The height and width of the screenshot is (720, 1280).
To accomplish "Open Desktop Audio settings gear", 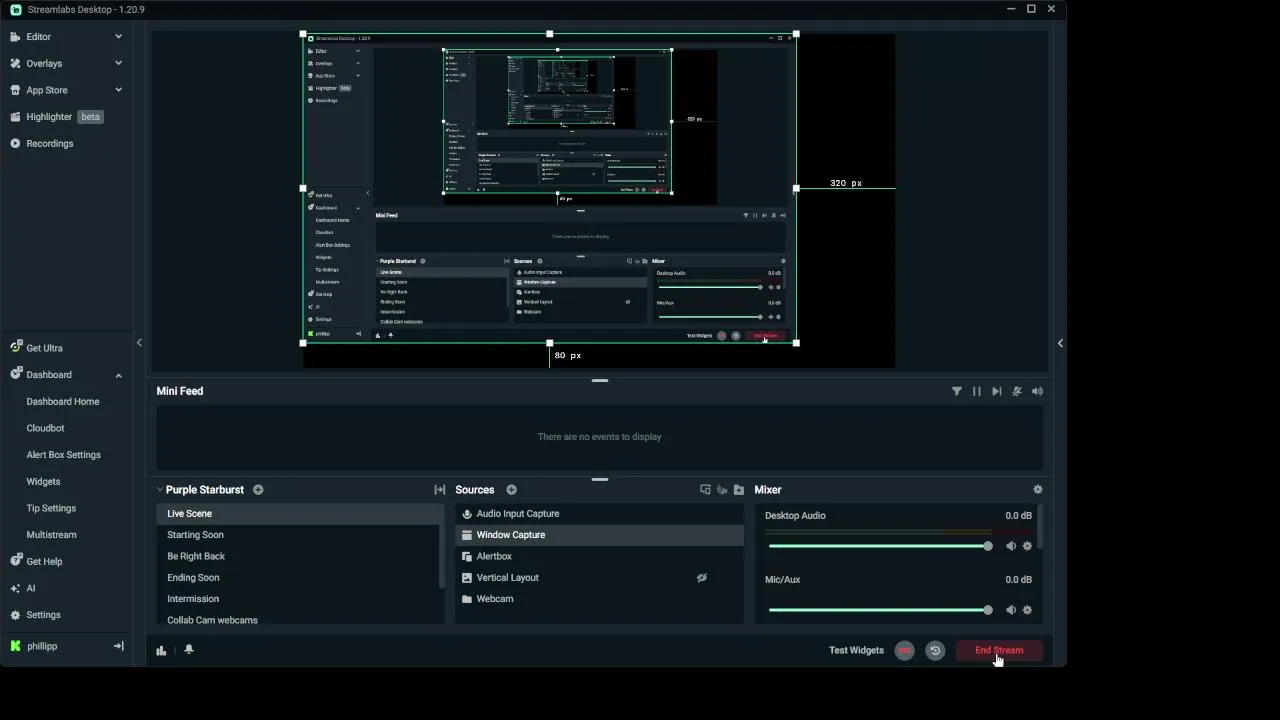I will click(x=1027, y=546).
